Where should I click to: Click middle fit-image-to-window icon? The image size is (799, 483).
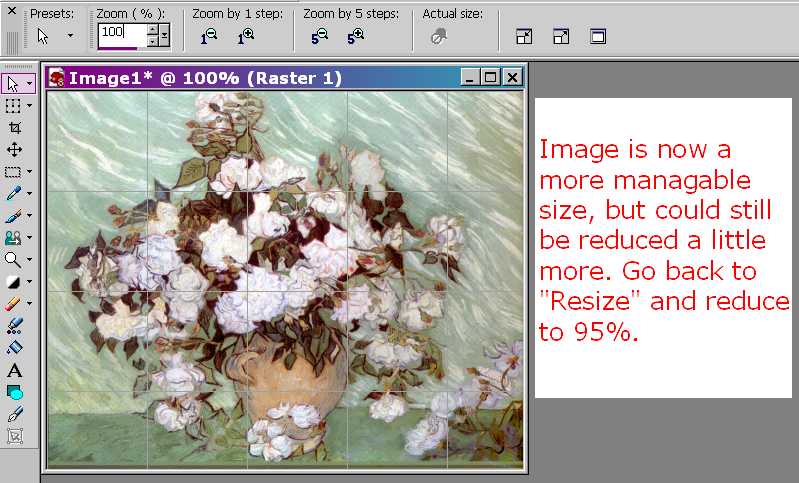pyautogui.click(x=561, y=37)
